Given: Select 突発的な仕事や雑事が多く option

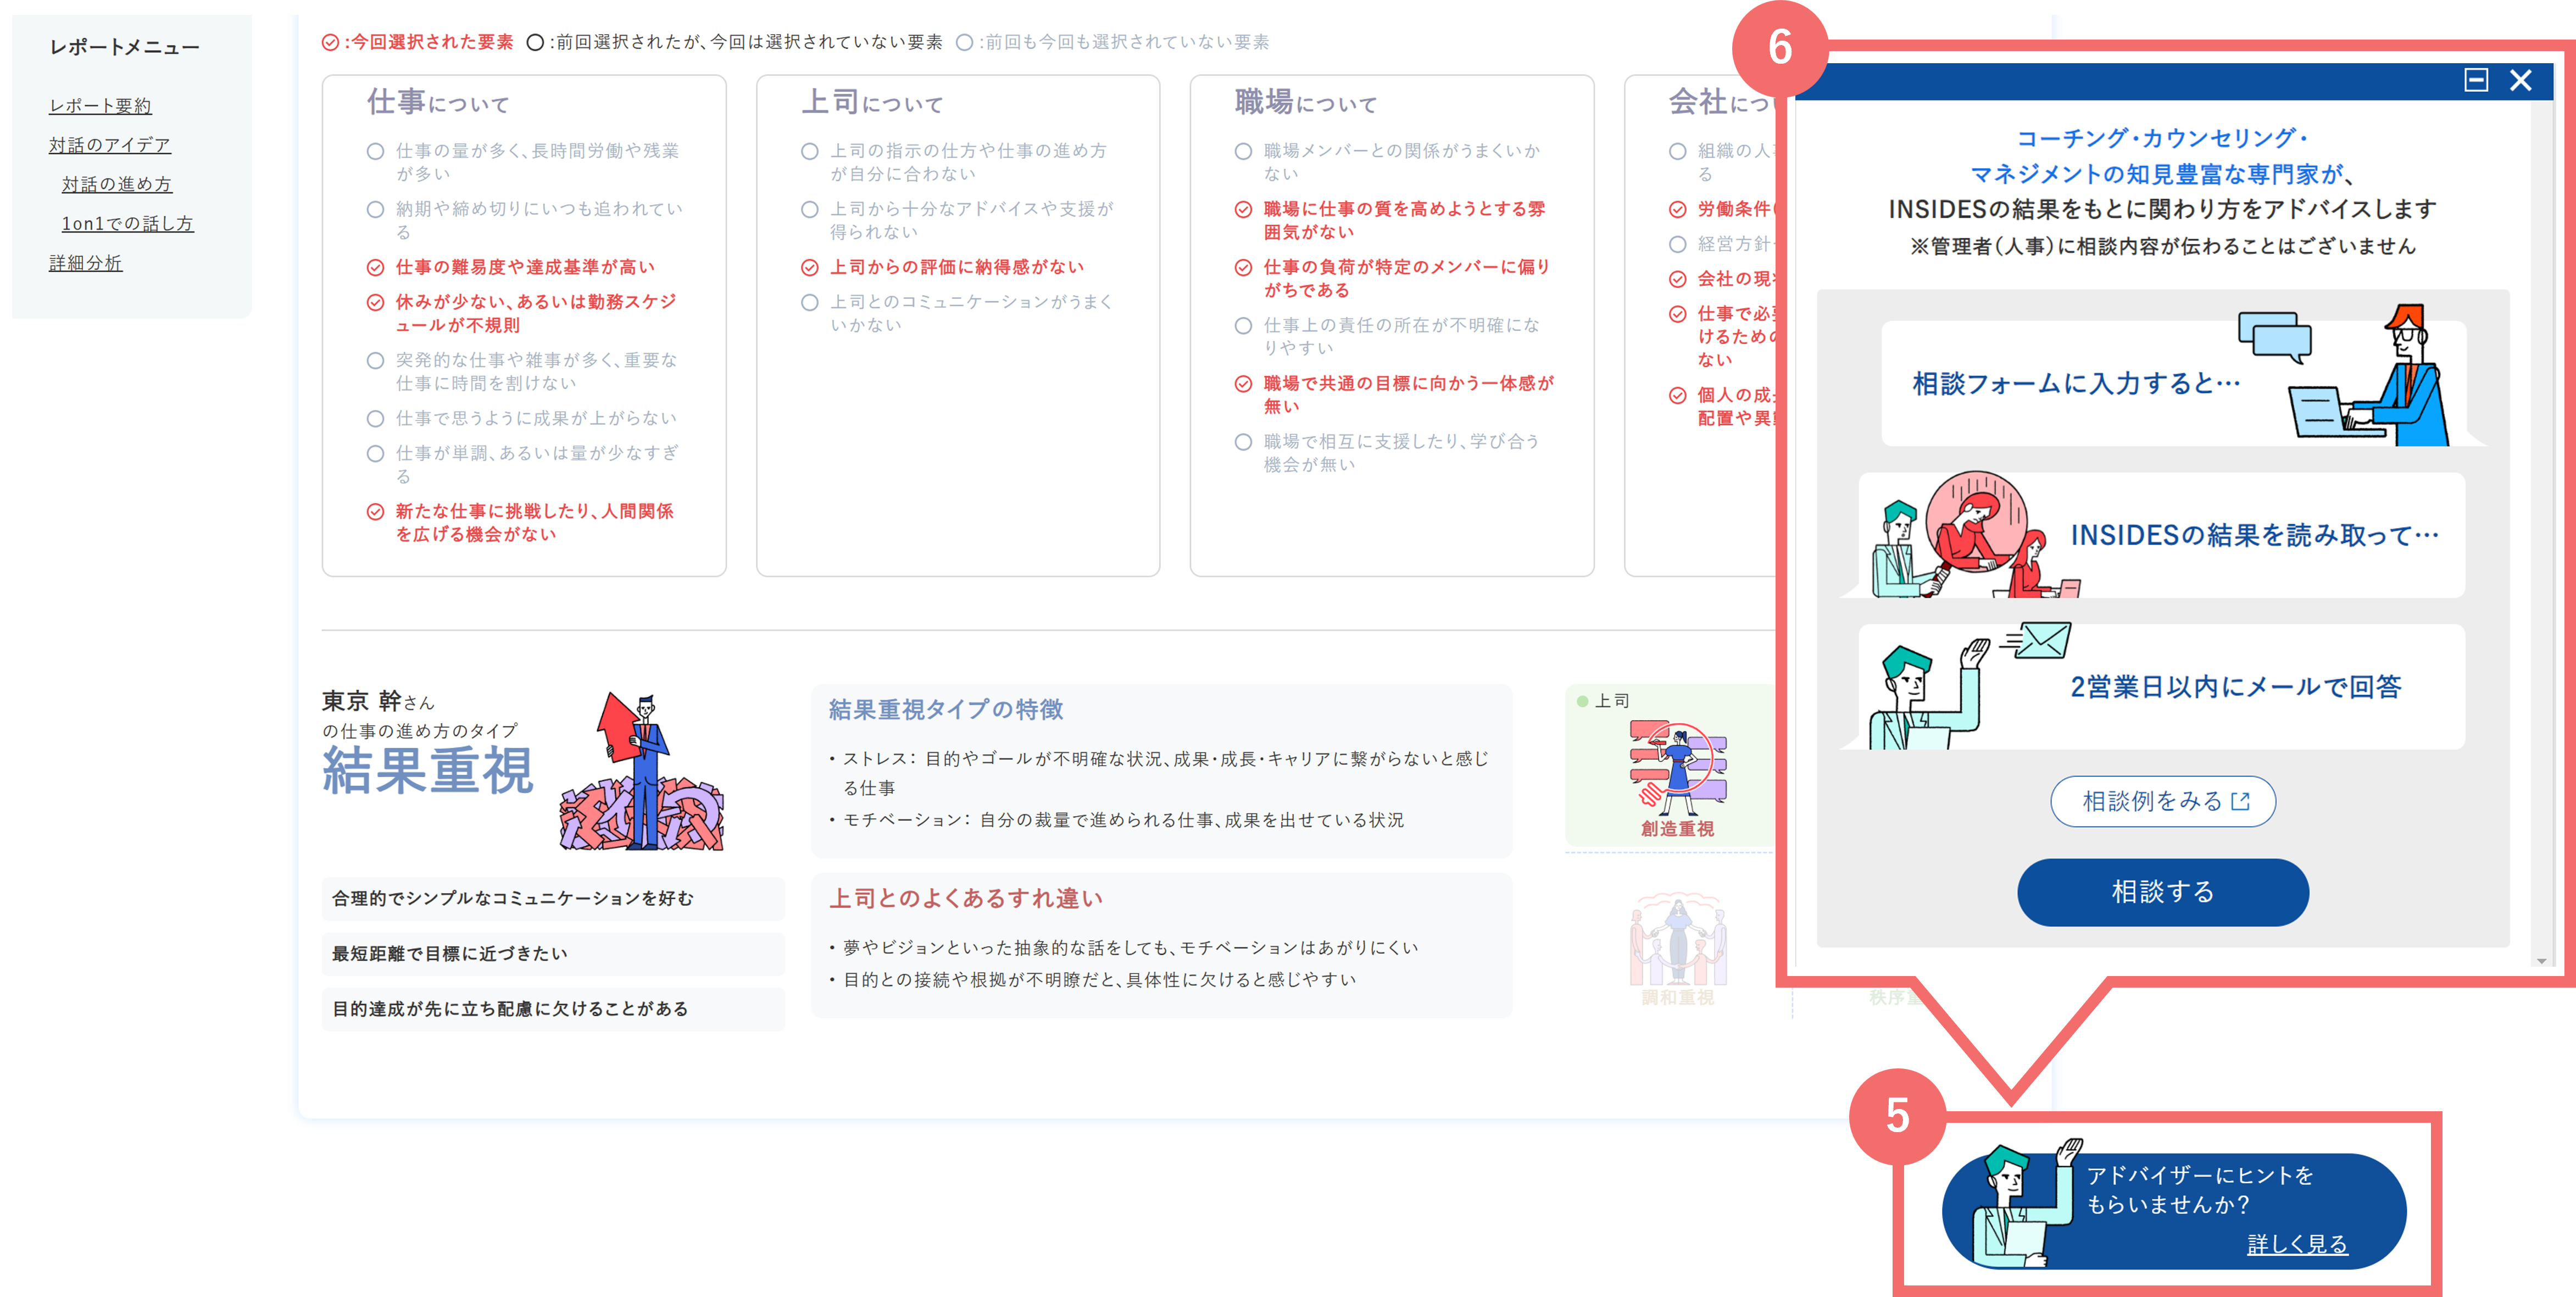Looking at the screenshot, I should [x=522, y=371].
